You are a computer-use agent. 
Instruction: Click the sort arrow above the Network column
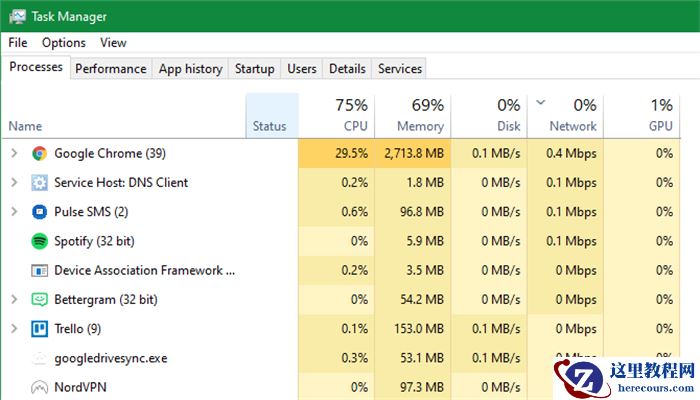(541, 103)
